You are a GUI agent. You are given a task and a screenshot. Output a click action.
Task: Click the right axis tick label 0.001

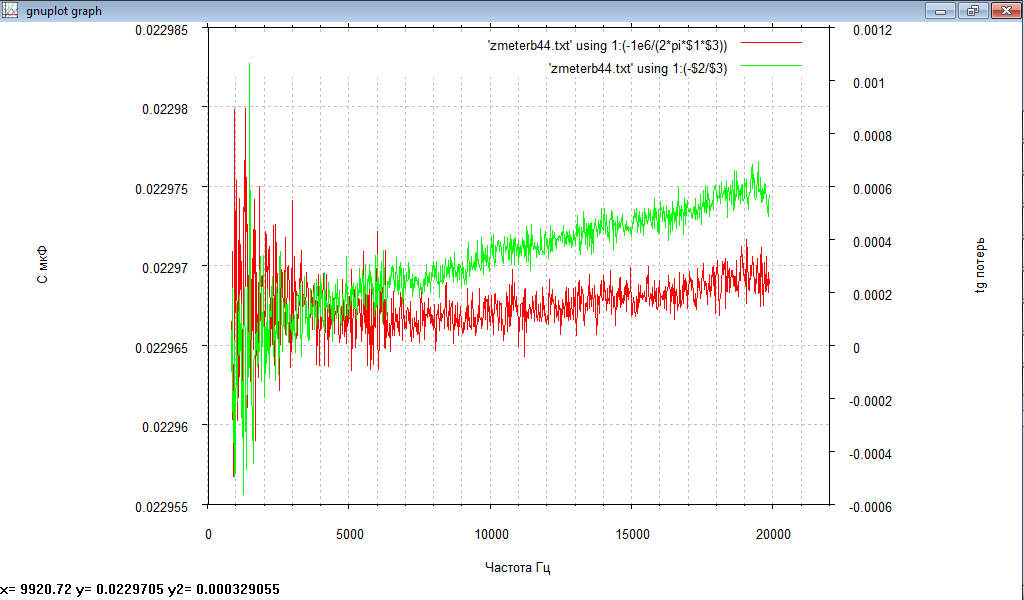pyautogui.click(x=869, y=83)
